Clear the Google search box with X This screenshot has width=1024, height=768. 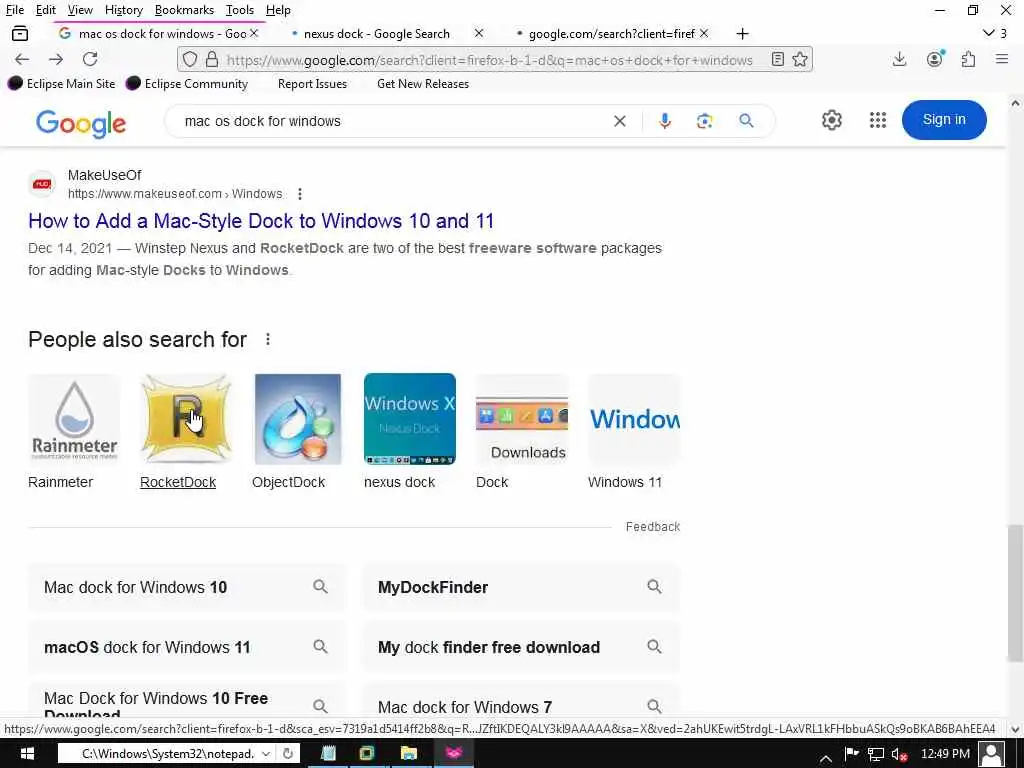coord(620,121)
